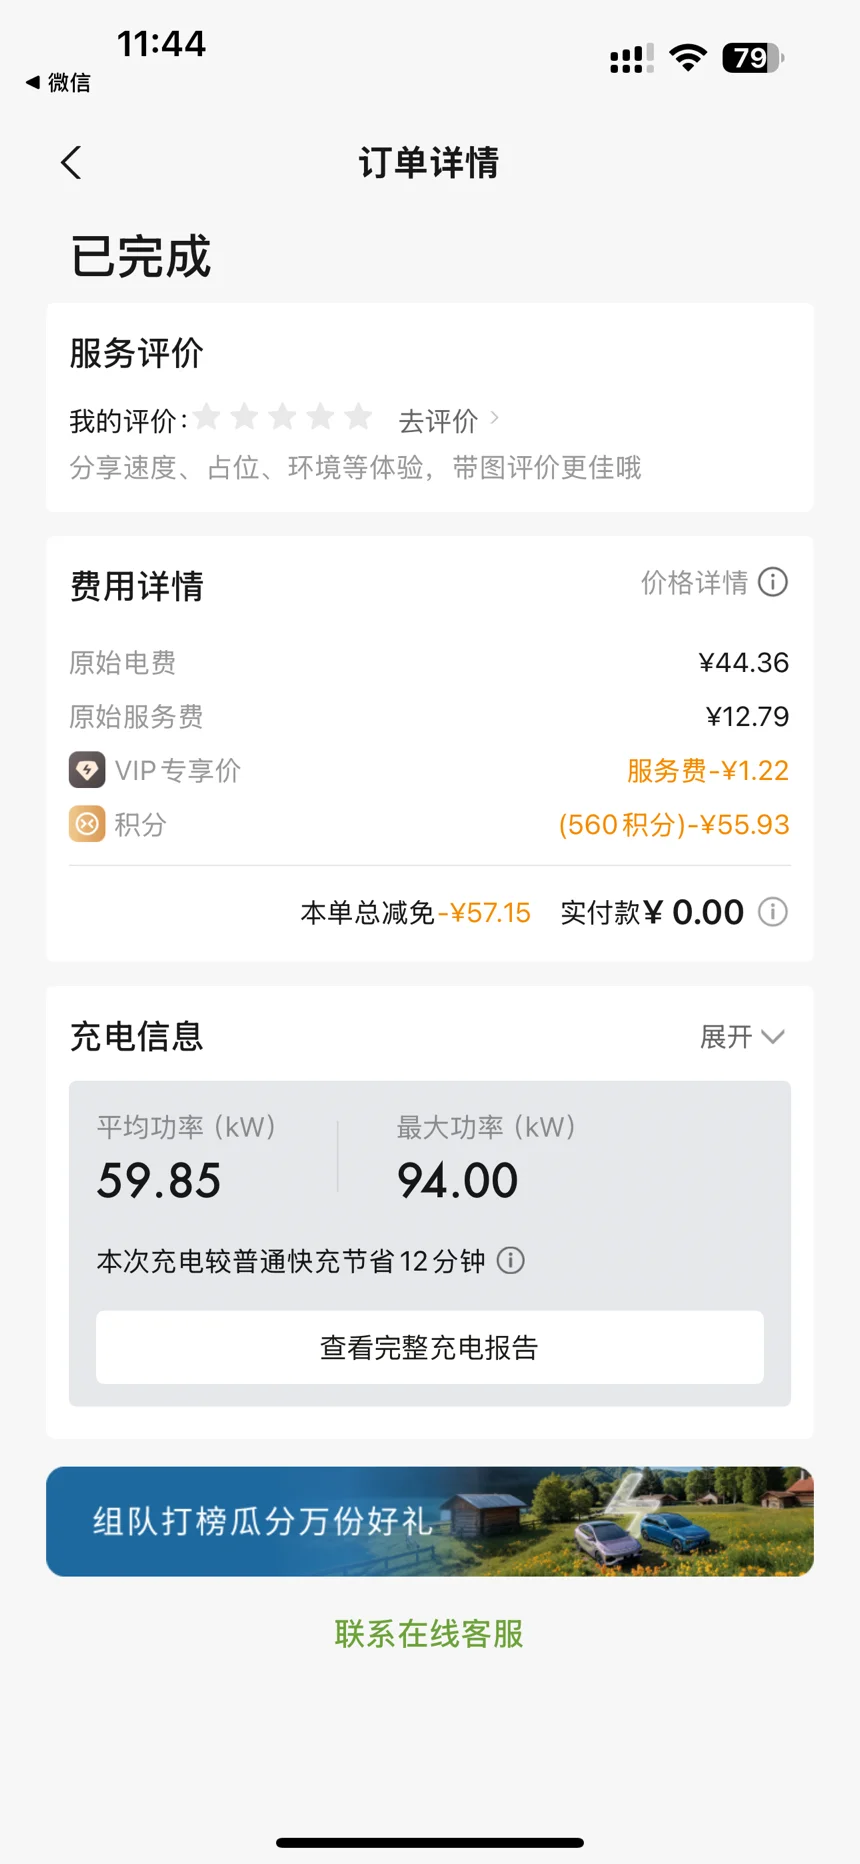Rate with the first star

[207, 417]
